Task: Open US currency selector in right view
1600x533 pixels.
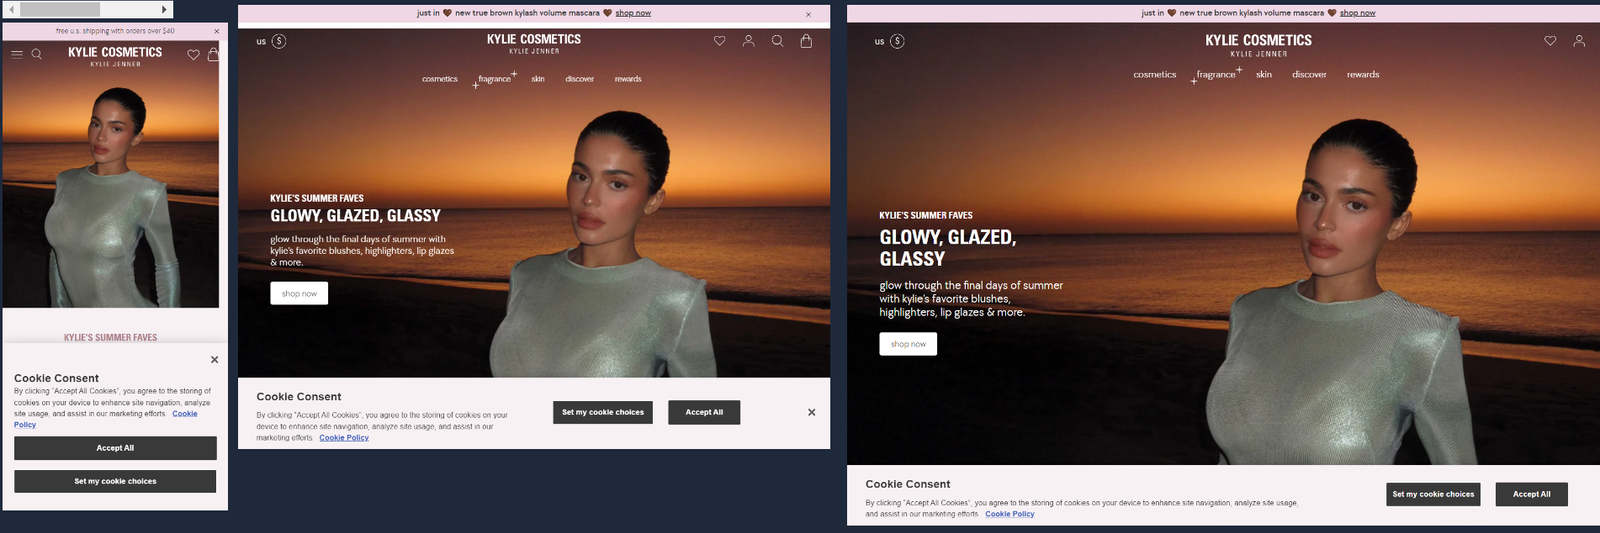Action: pos(889,41)
